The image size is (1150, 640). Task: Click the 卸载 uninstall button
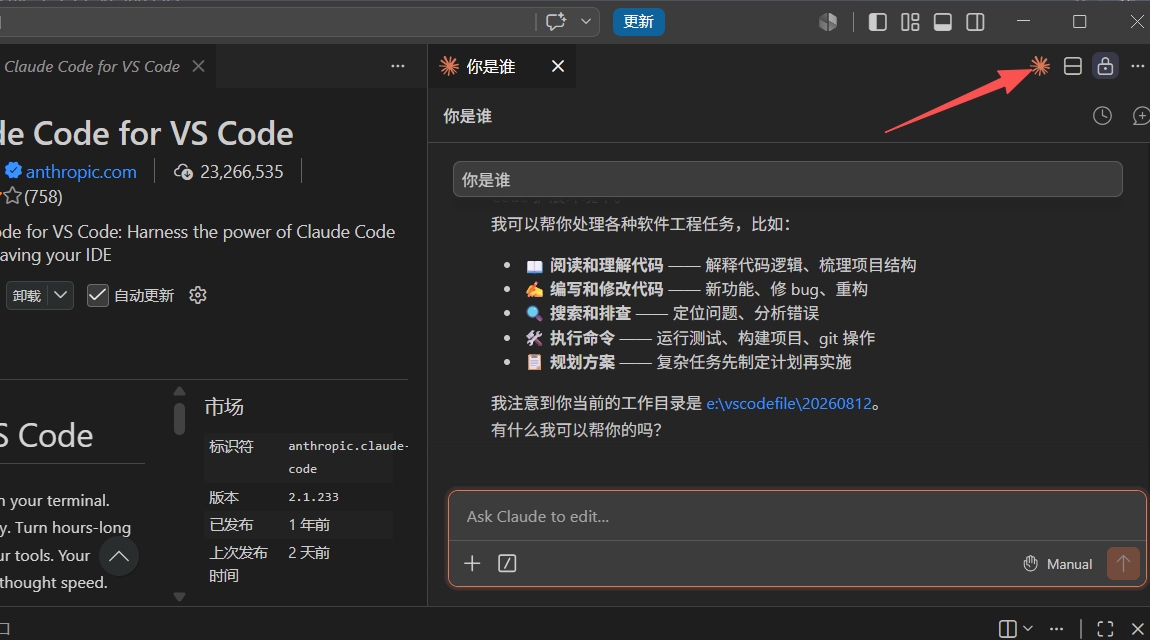[26, 295]
